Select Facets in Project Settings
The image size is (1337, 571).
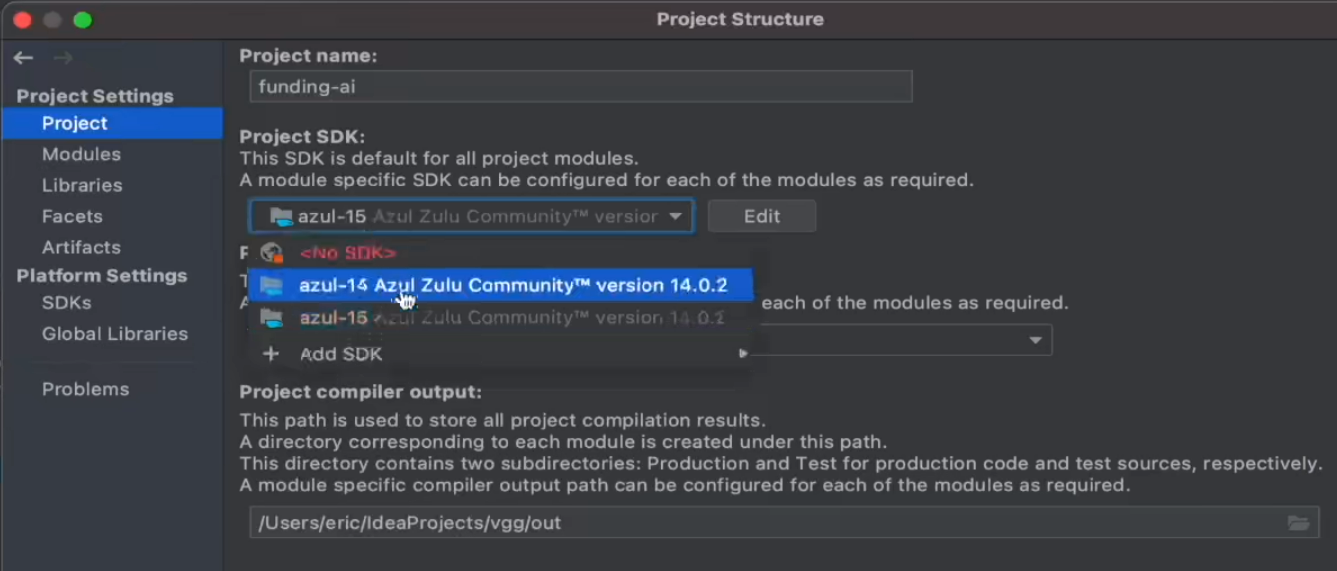coord(72,216)
